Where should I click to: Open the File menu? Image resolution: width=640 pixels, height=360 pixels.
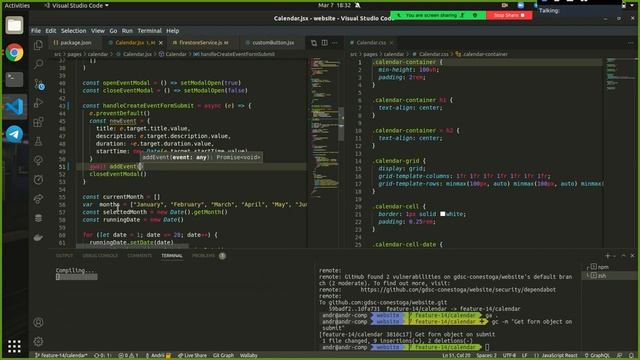pos(36,31)
